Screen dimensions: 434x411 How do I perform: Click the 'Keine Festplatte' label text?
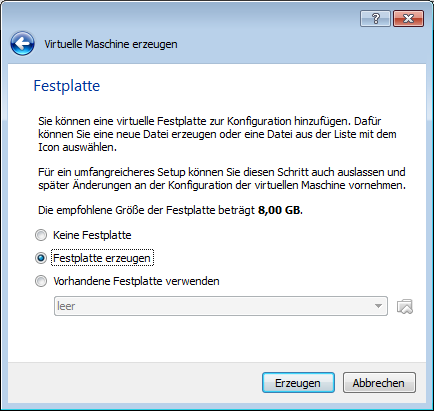click(x=92, y=235)
